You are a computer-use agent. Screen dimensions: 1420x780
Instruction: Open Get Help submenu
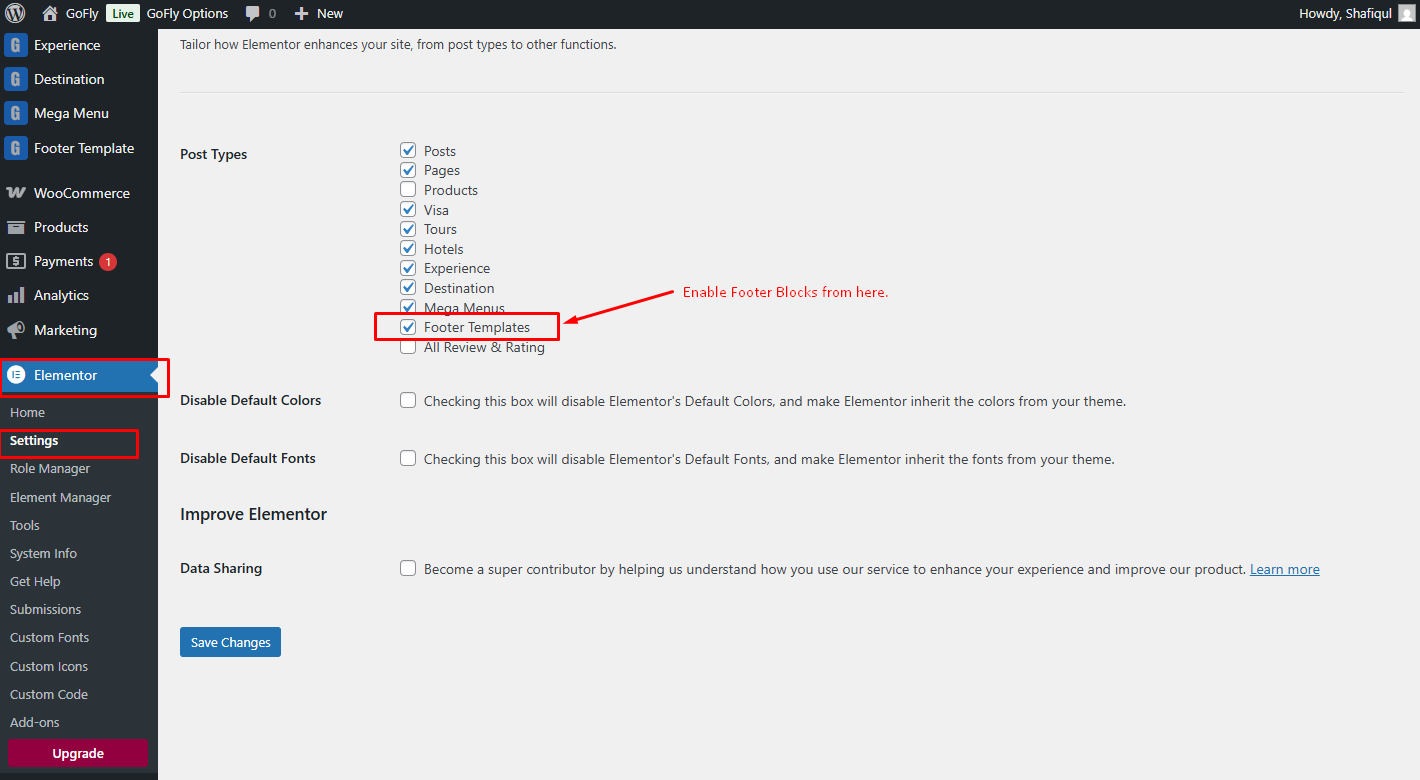pos(35,581)
